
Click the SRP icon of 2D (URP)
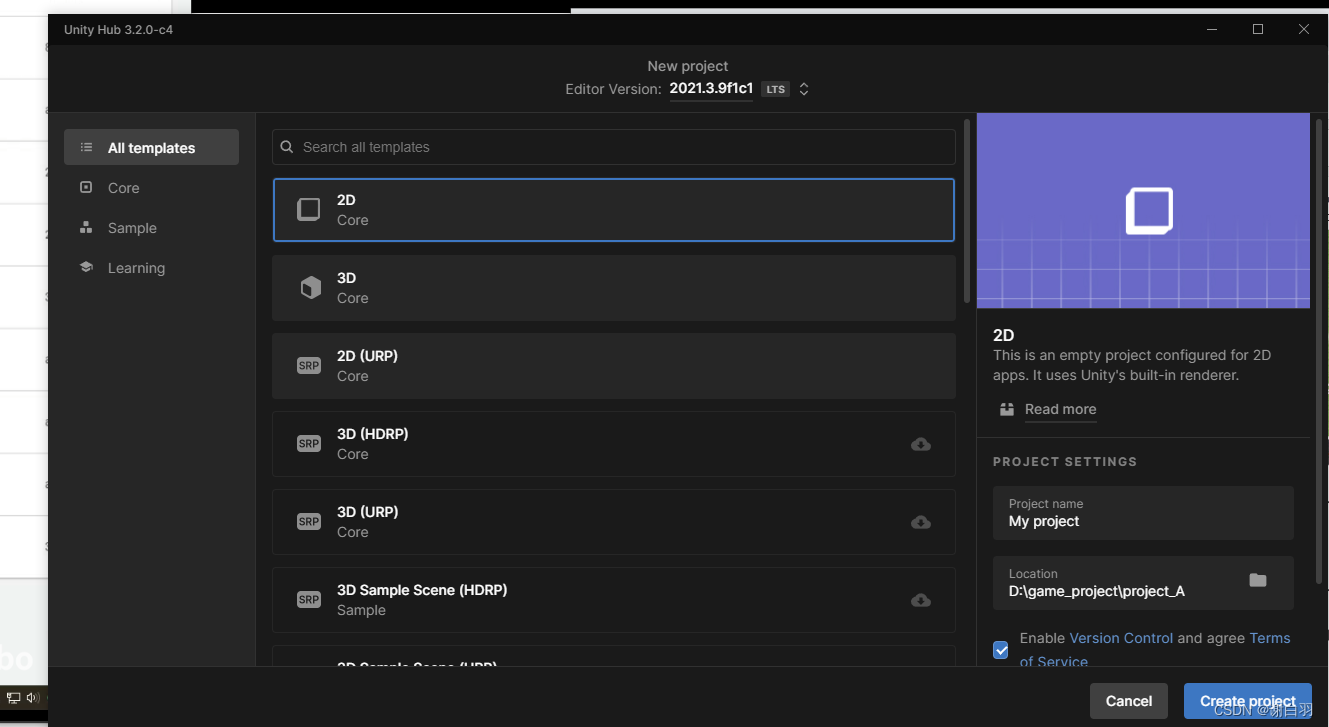click(x=309, y=366)
